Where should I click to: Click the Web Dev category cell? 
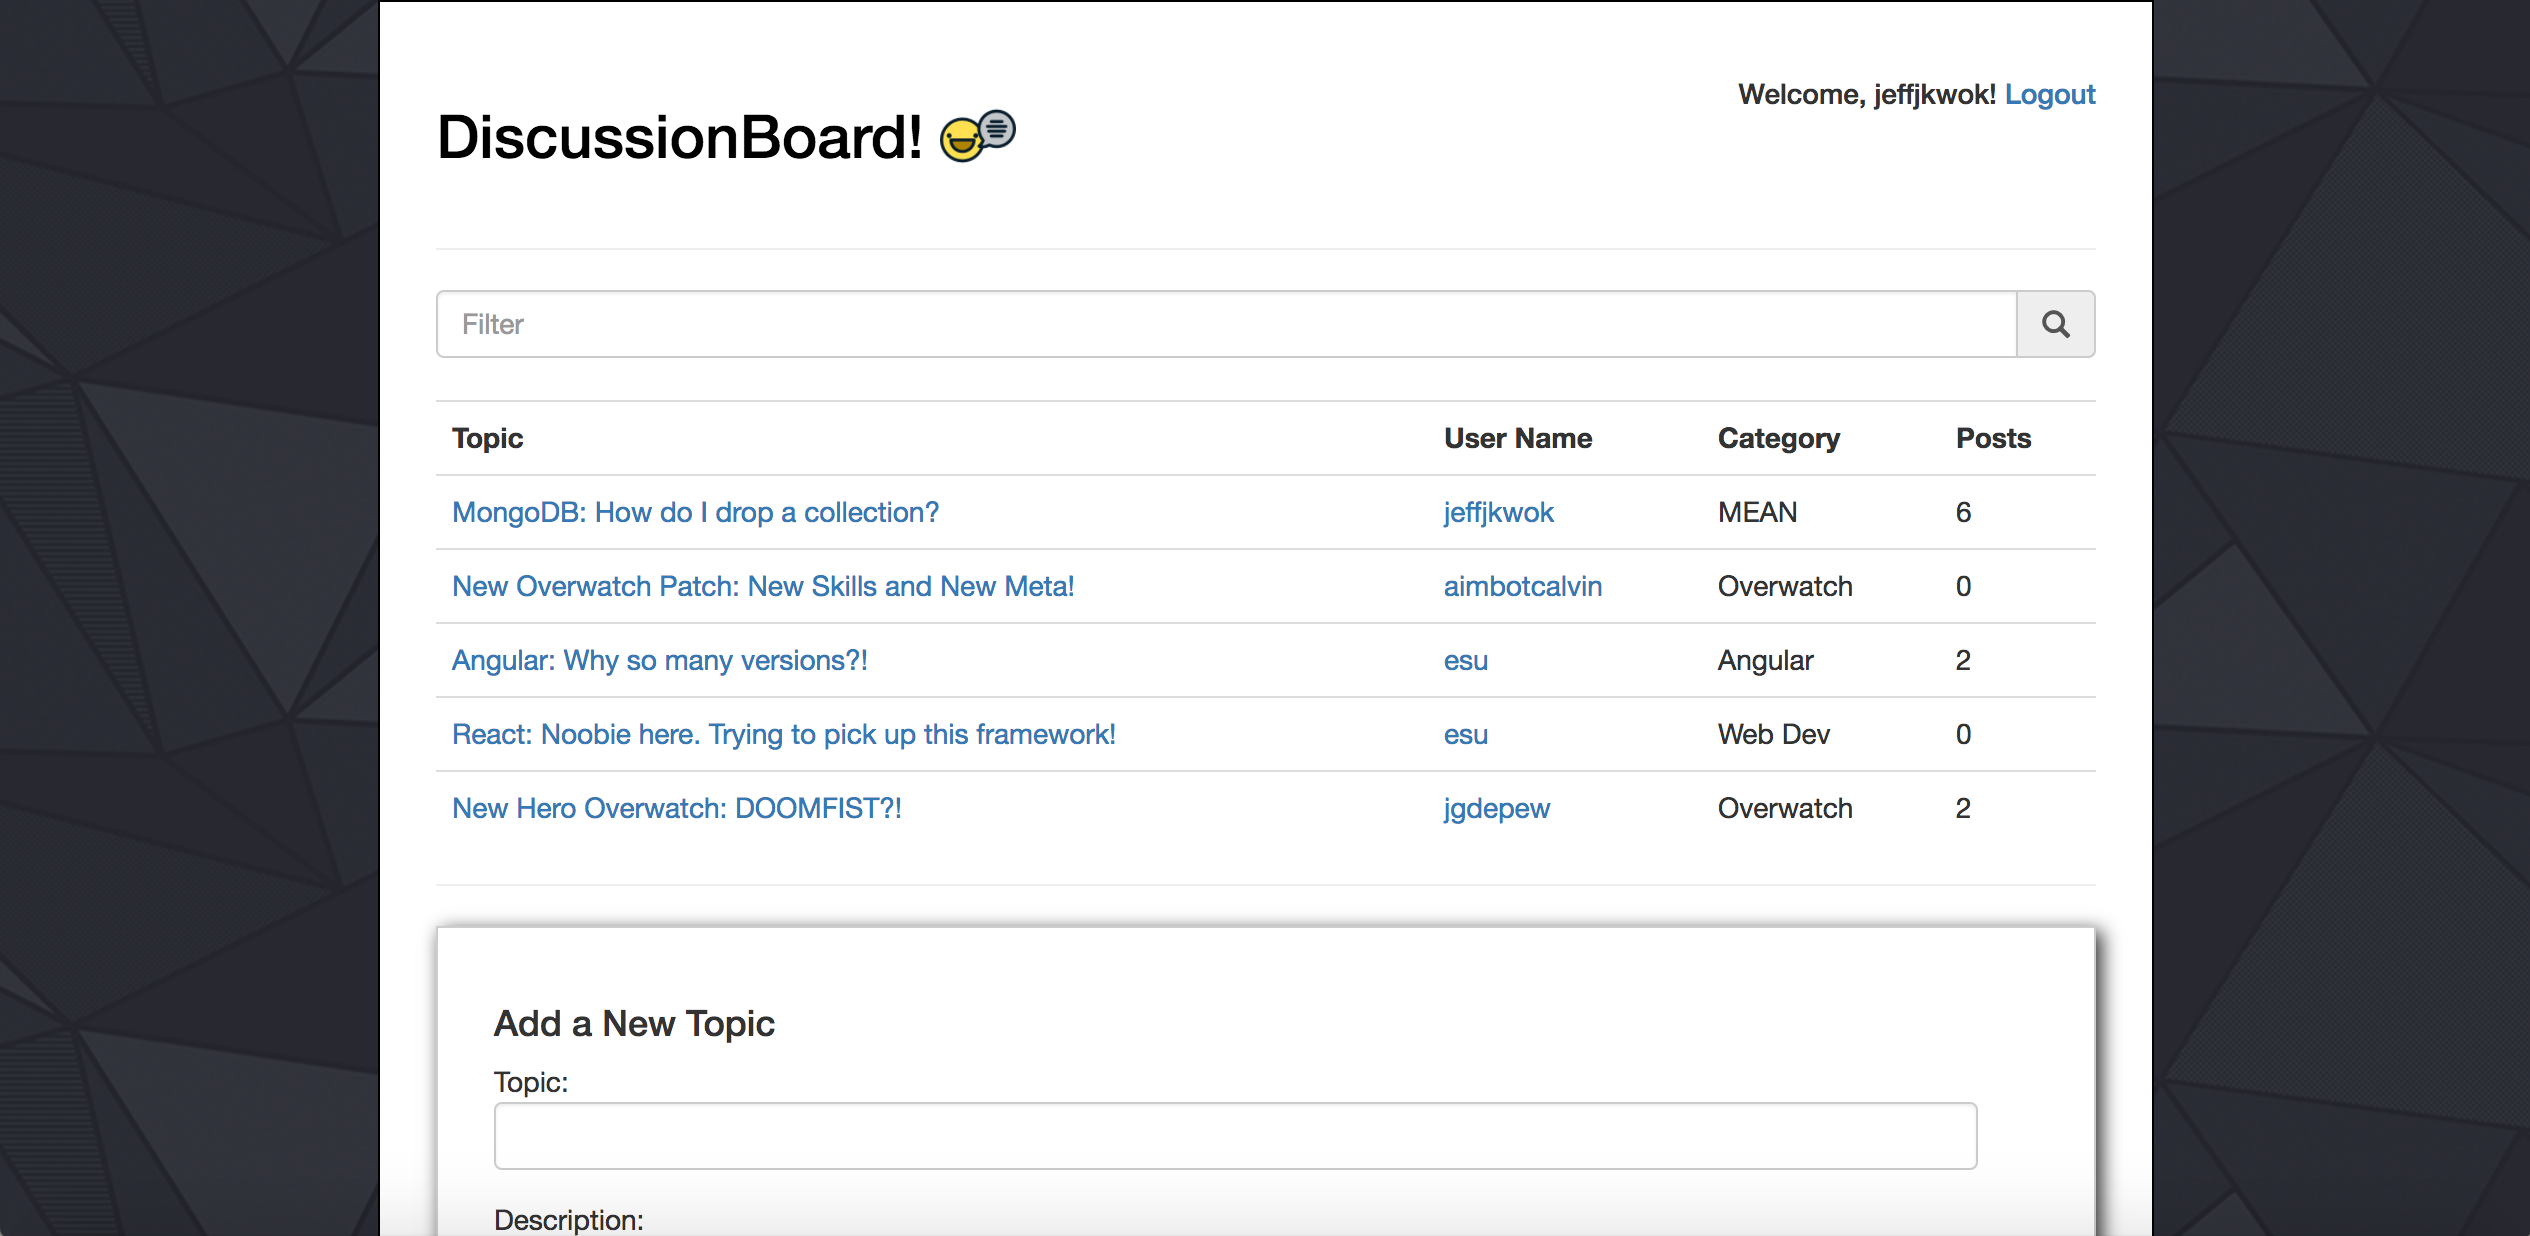[x=1773, y=734]
